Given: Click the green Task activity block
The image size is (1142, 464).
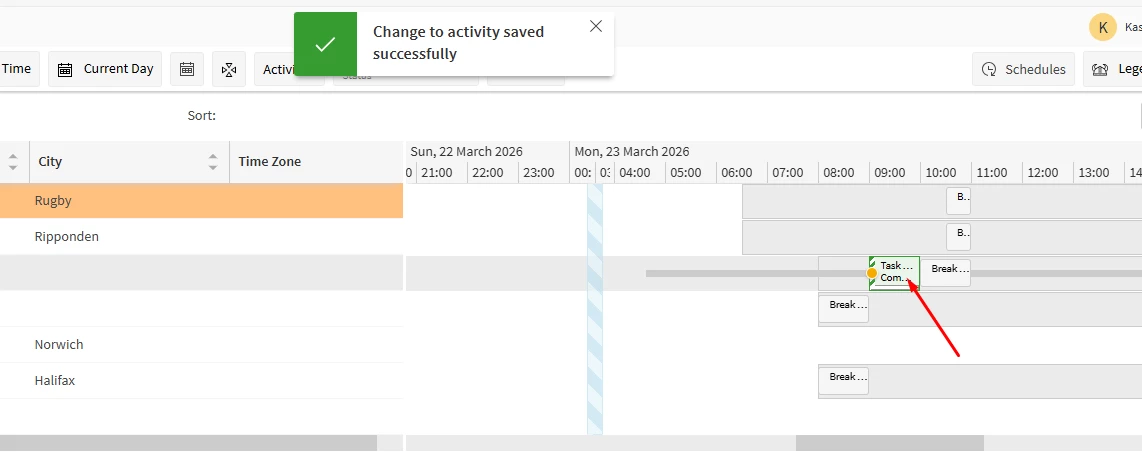Looking at the screenshot, I should (897, 272).
